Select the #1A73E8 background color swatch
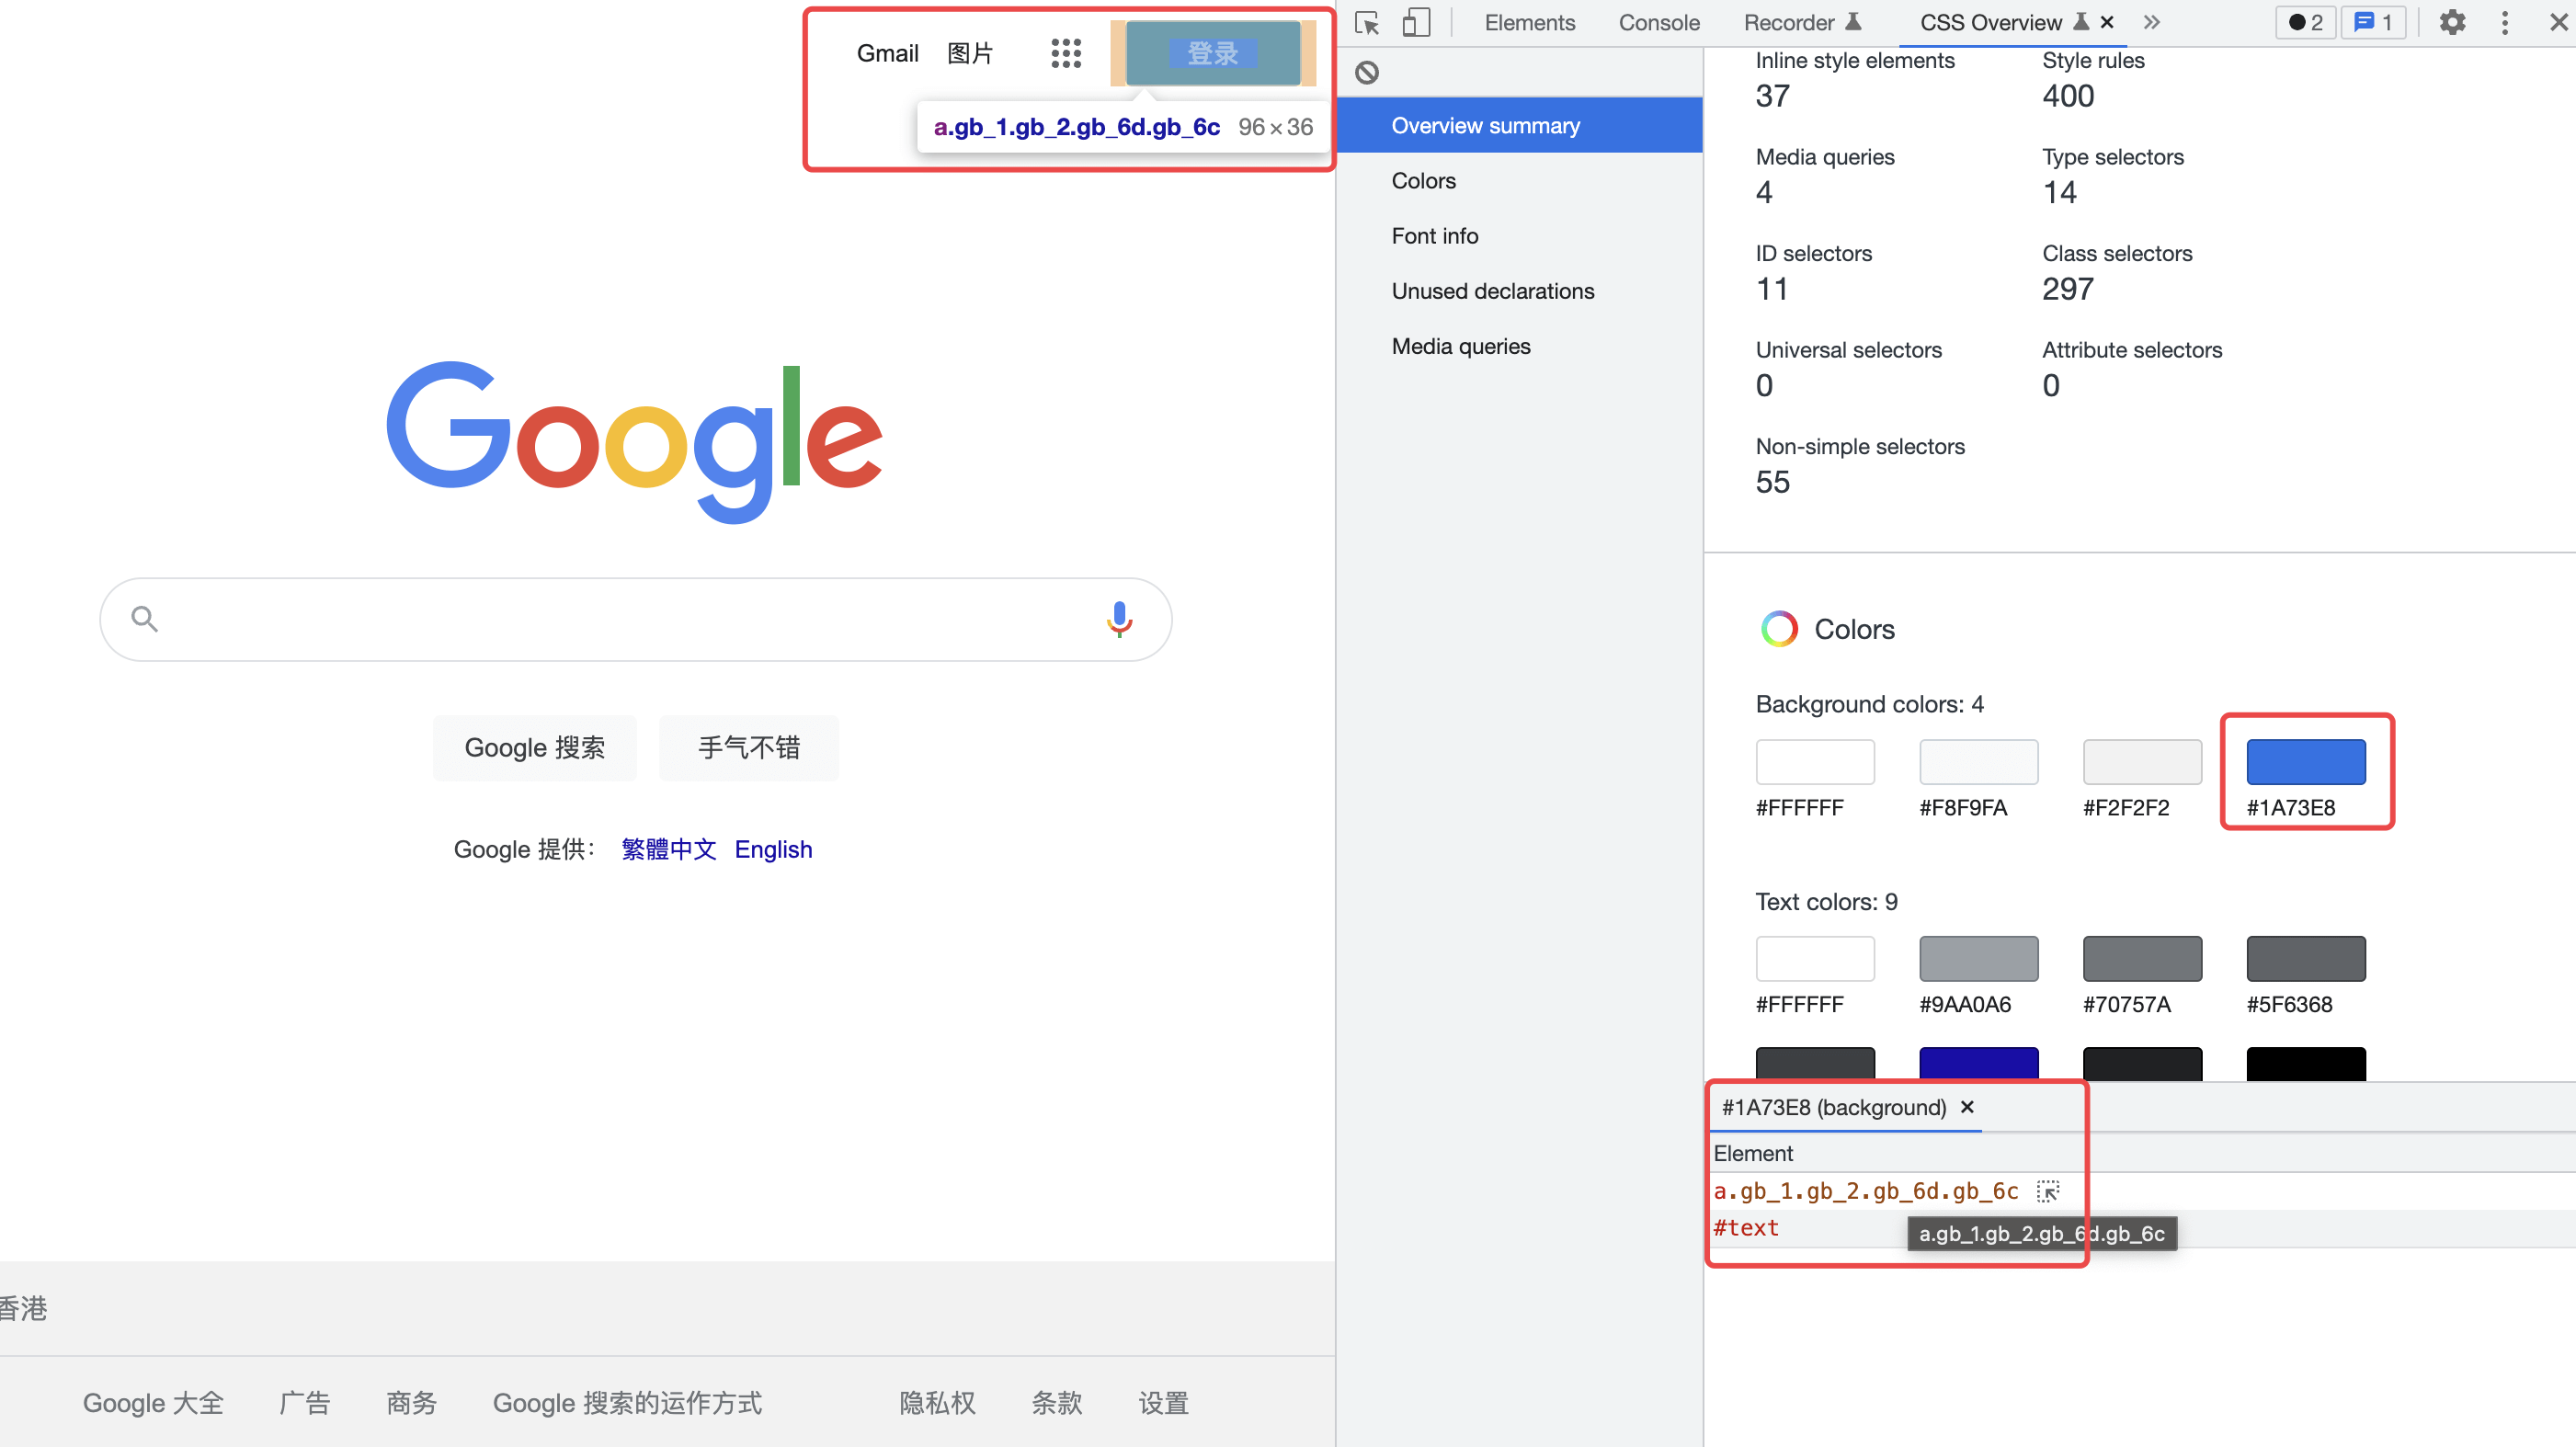This screenshot has width=2576, height=1447. tap(2305, 762)
